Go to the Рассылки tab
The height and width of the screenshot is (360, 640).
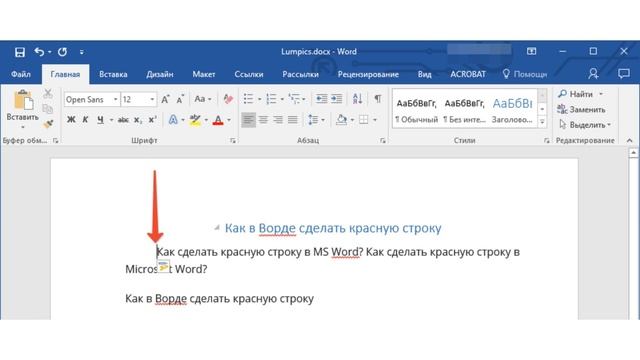point(300,74)
